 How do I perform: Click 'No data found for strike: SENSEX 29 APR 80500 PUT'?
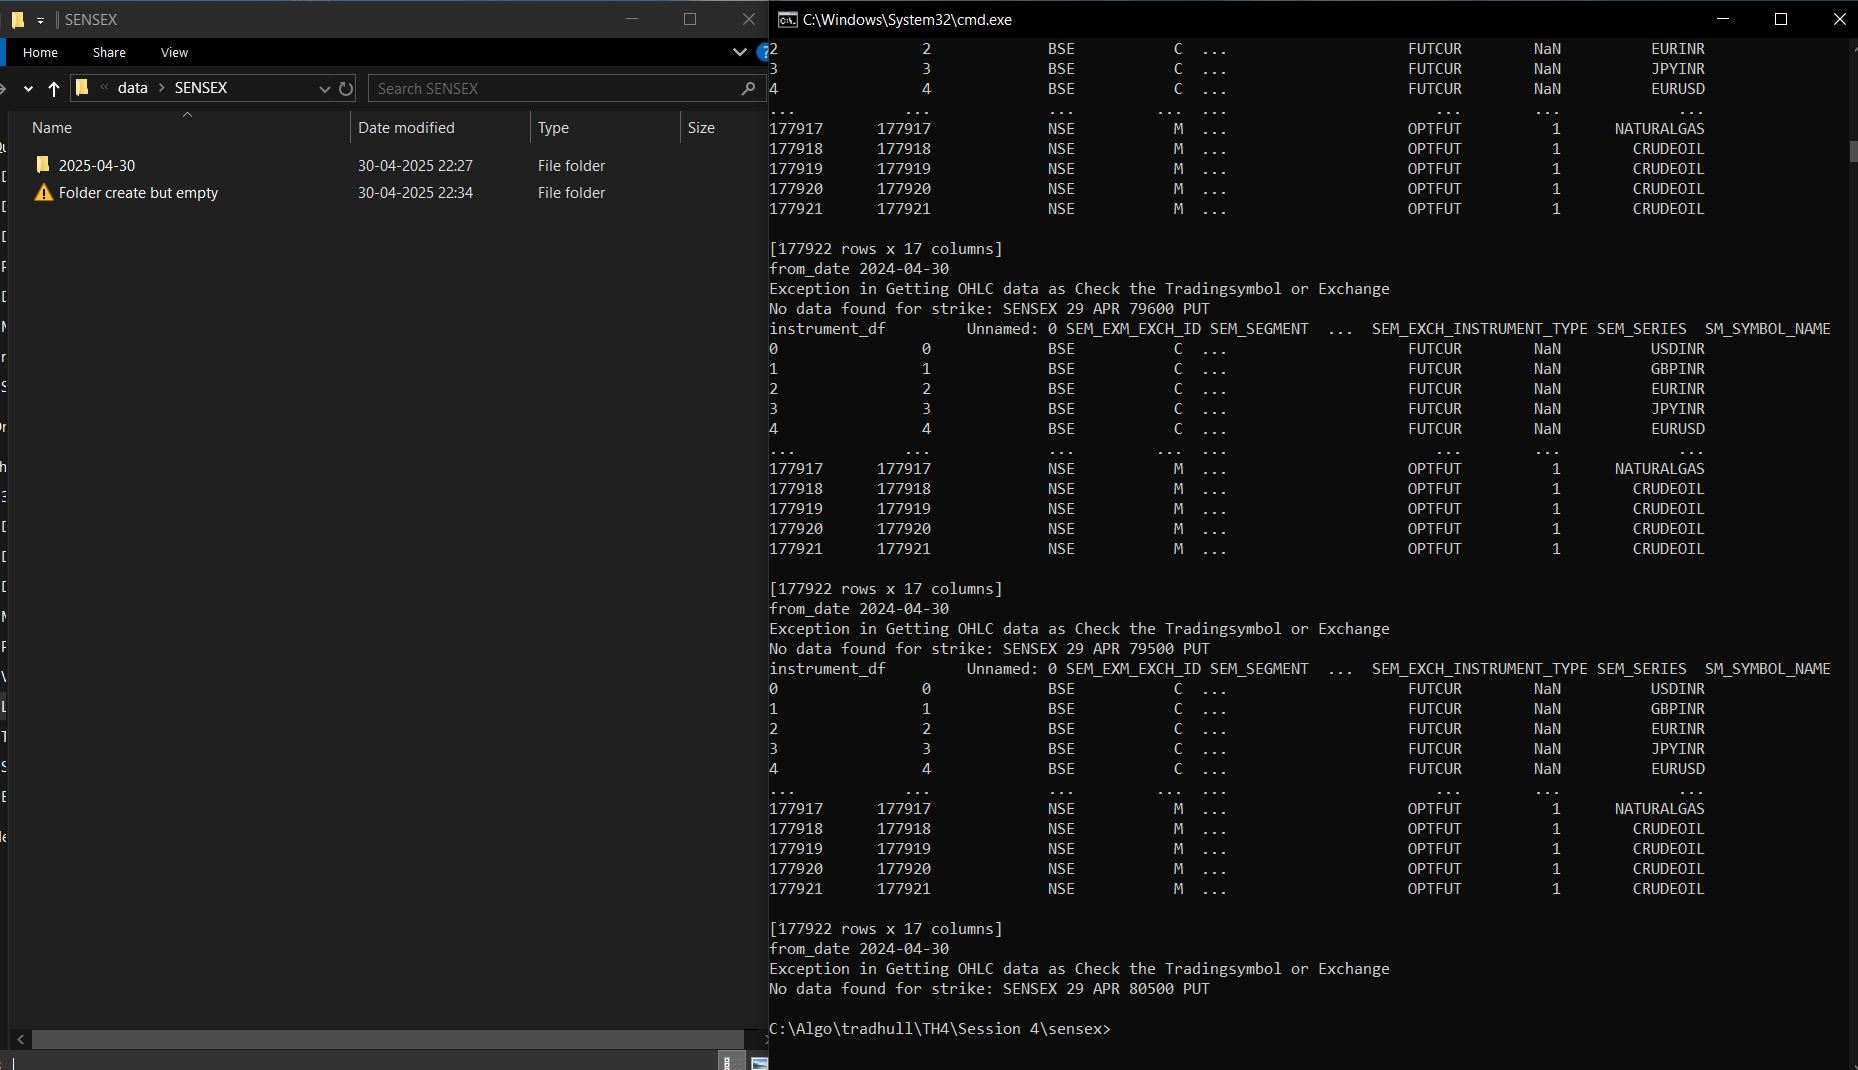click(x=989, y=988)
